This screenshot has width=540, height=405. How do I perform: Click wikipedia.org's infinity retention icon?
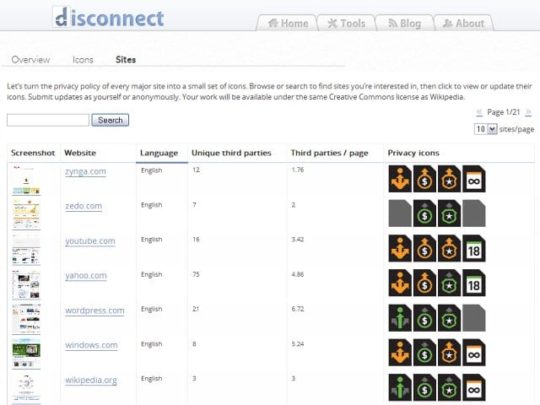[x=474, y=387]
